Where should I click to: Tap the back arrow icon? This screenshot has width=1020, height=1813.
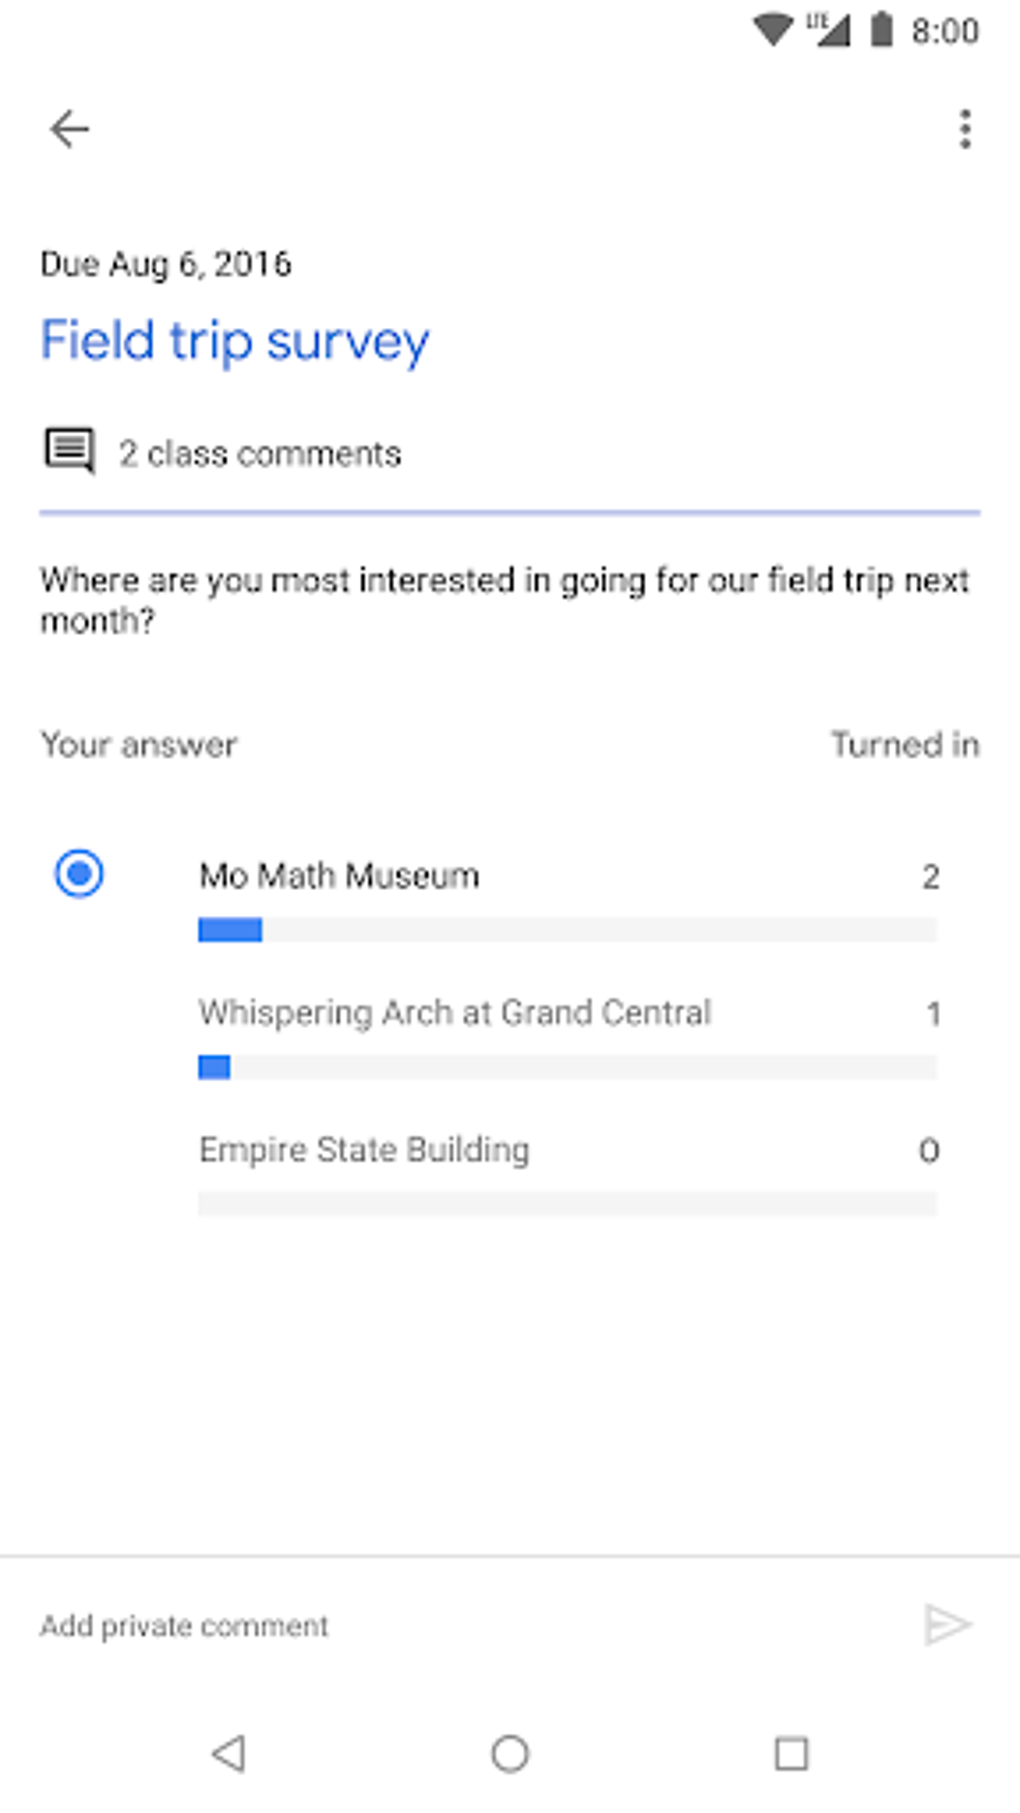coord(69,129)
